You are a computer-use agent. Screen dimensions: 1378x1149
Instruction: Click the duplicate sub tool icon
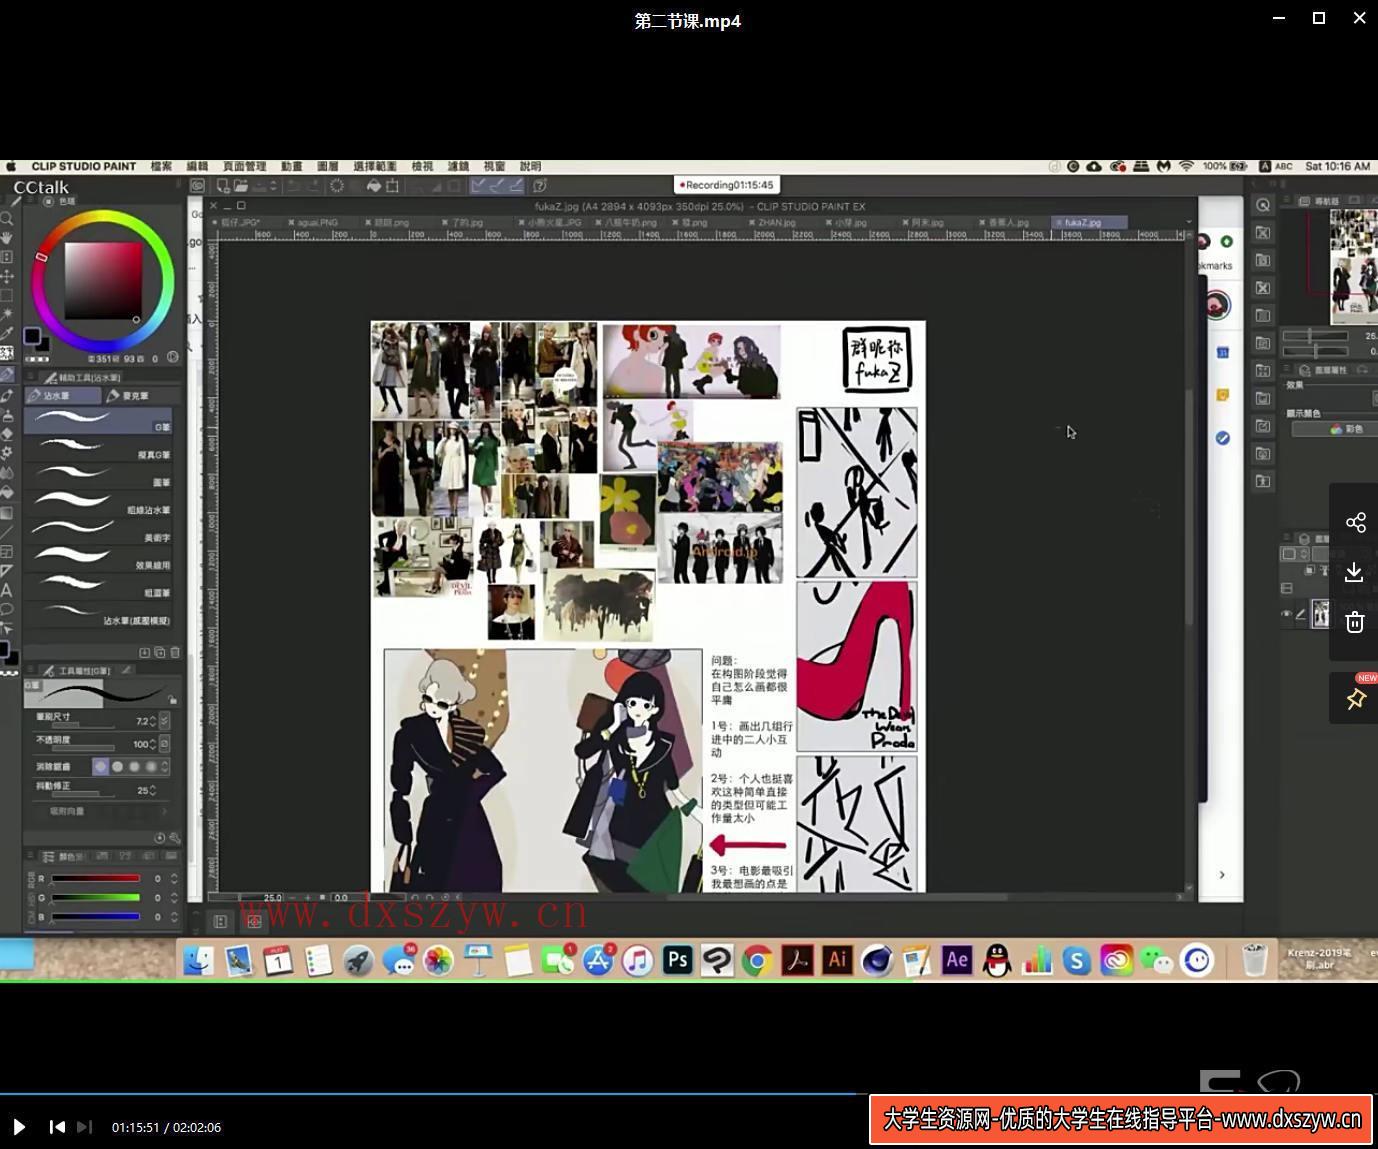tap(160, 652)
